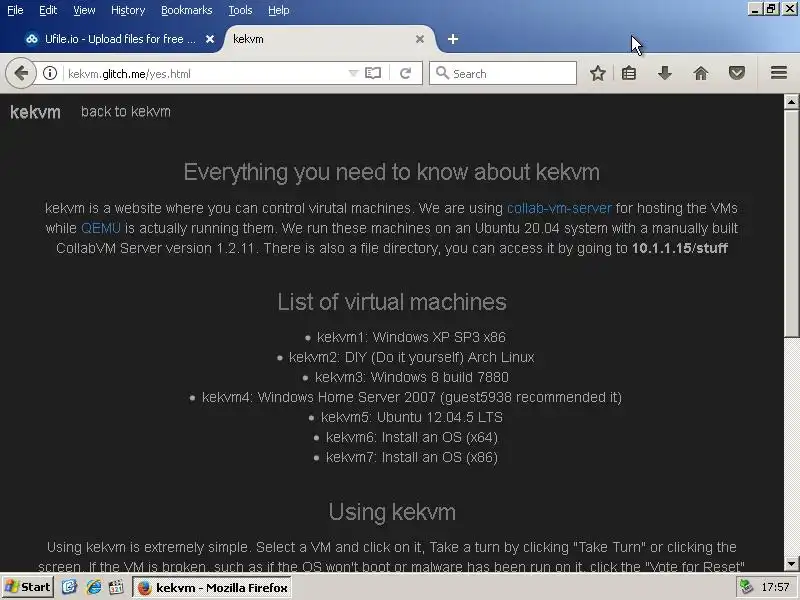Click the first quick launch icon
Viewport: 800px width, 600px height.
(x=69, y=587)
